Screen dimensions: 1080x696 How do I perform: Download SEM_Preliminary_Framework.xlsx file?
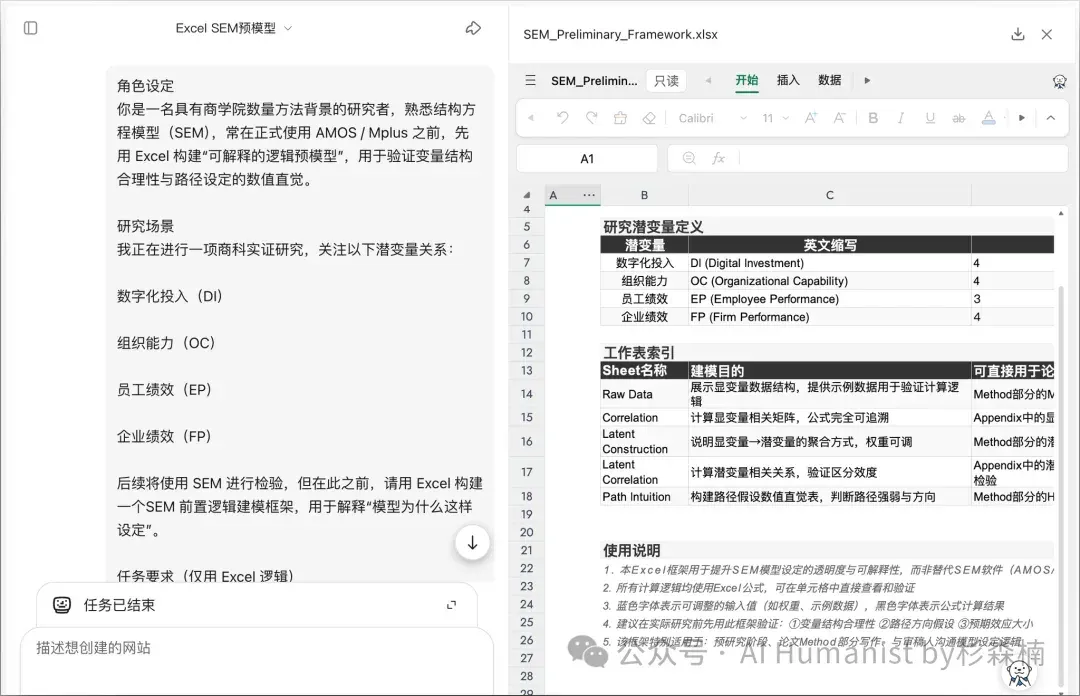click(x=1018, y=34)
